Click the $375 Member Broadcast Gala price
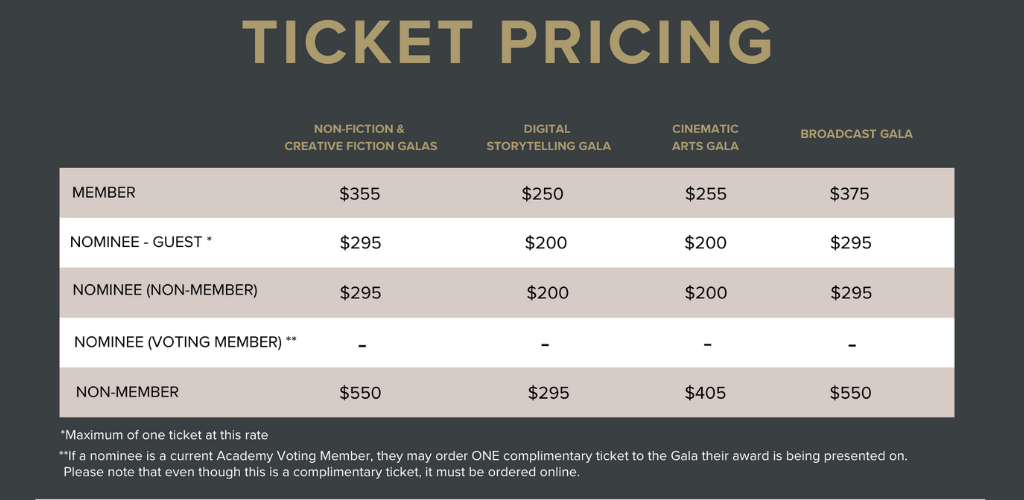 [x=850, y=194]
